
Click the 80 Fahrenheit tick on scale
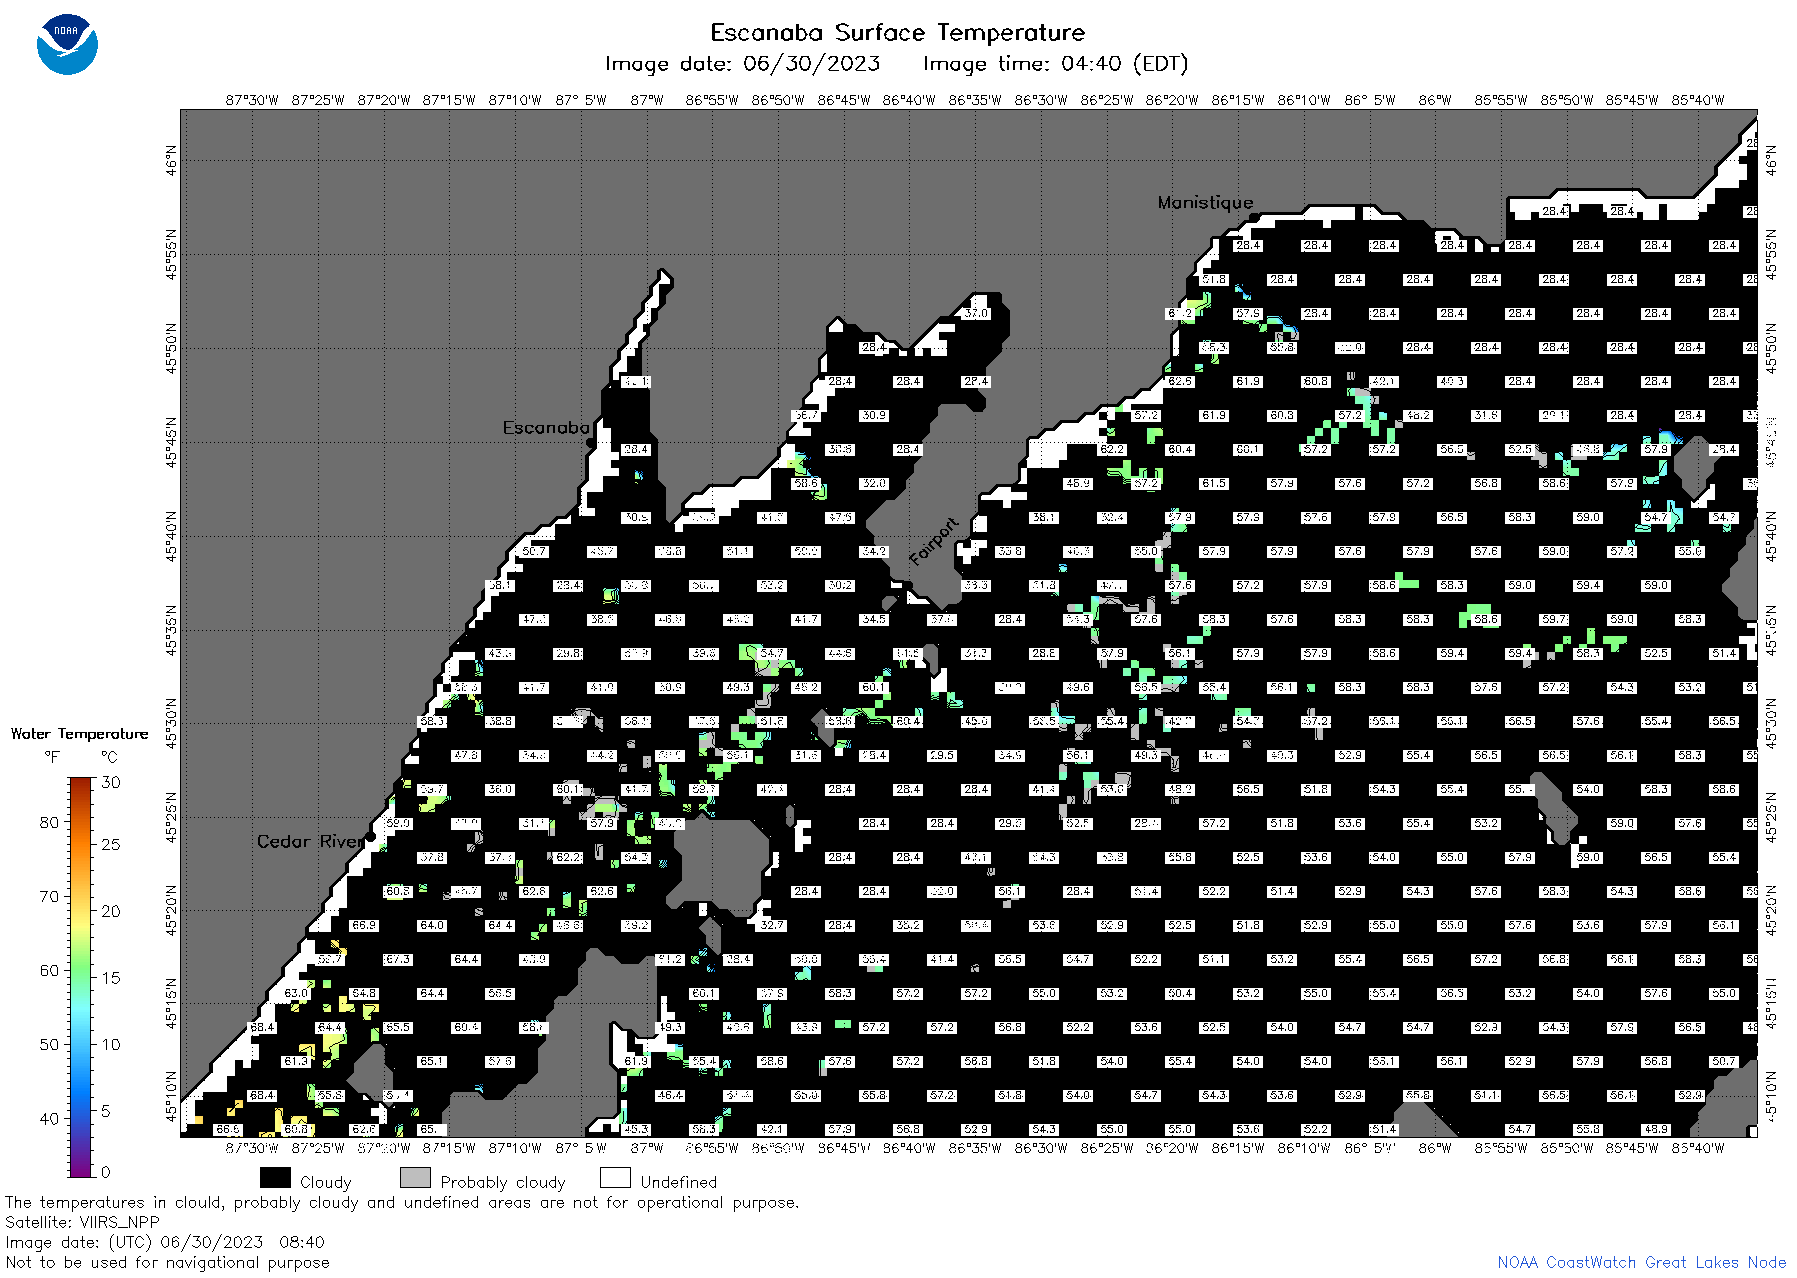click(49, 822)
